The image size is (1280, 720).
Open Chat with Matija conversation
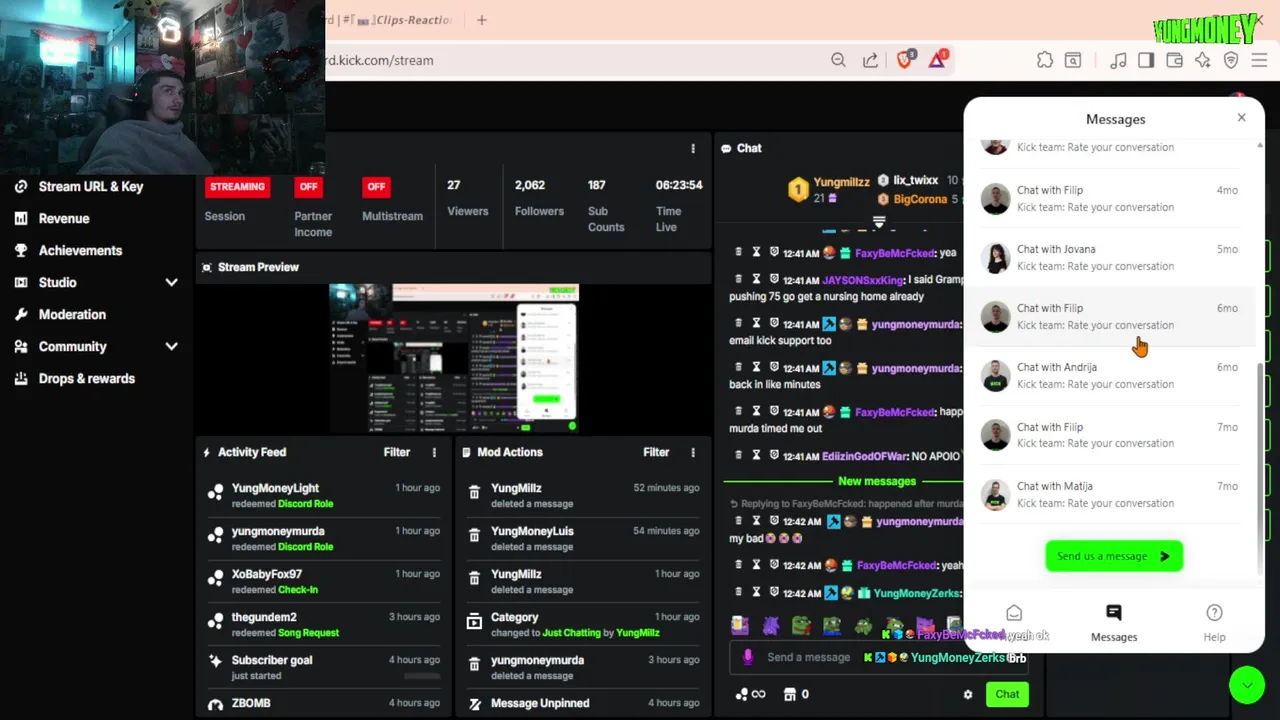pyautogui.click(x=1110, y=494)
